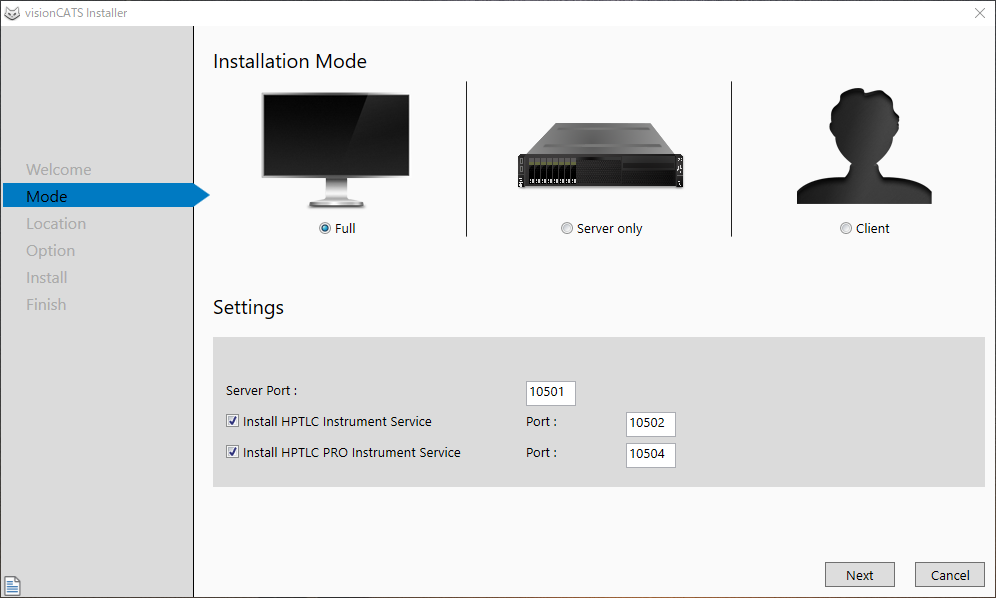Image resolution: width=996 pixels, height=598 pixels.
Task: Uncheck Install HPTLC PRO Instrument Service
Action: (x=232, y=452)
